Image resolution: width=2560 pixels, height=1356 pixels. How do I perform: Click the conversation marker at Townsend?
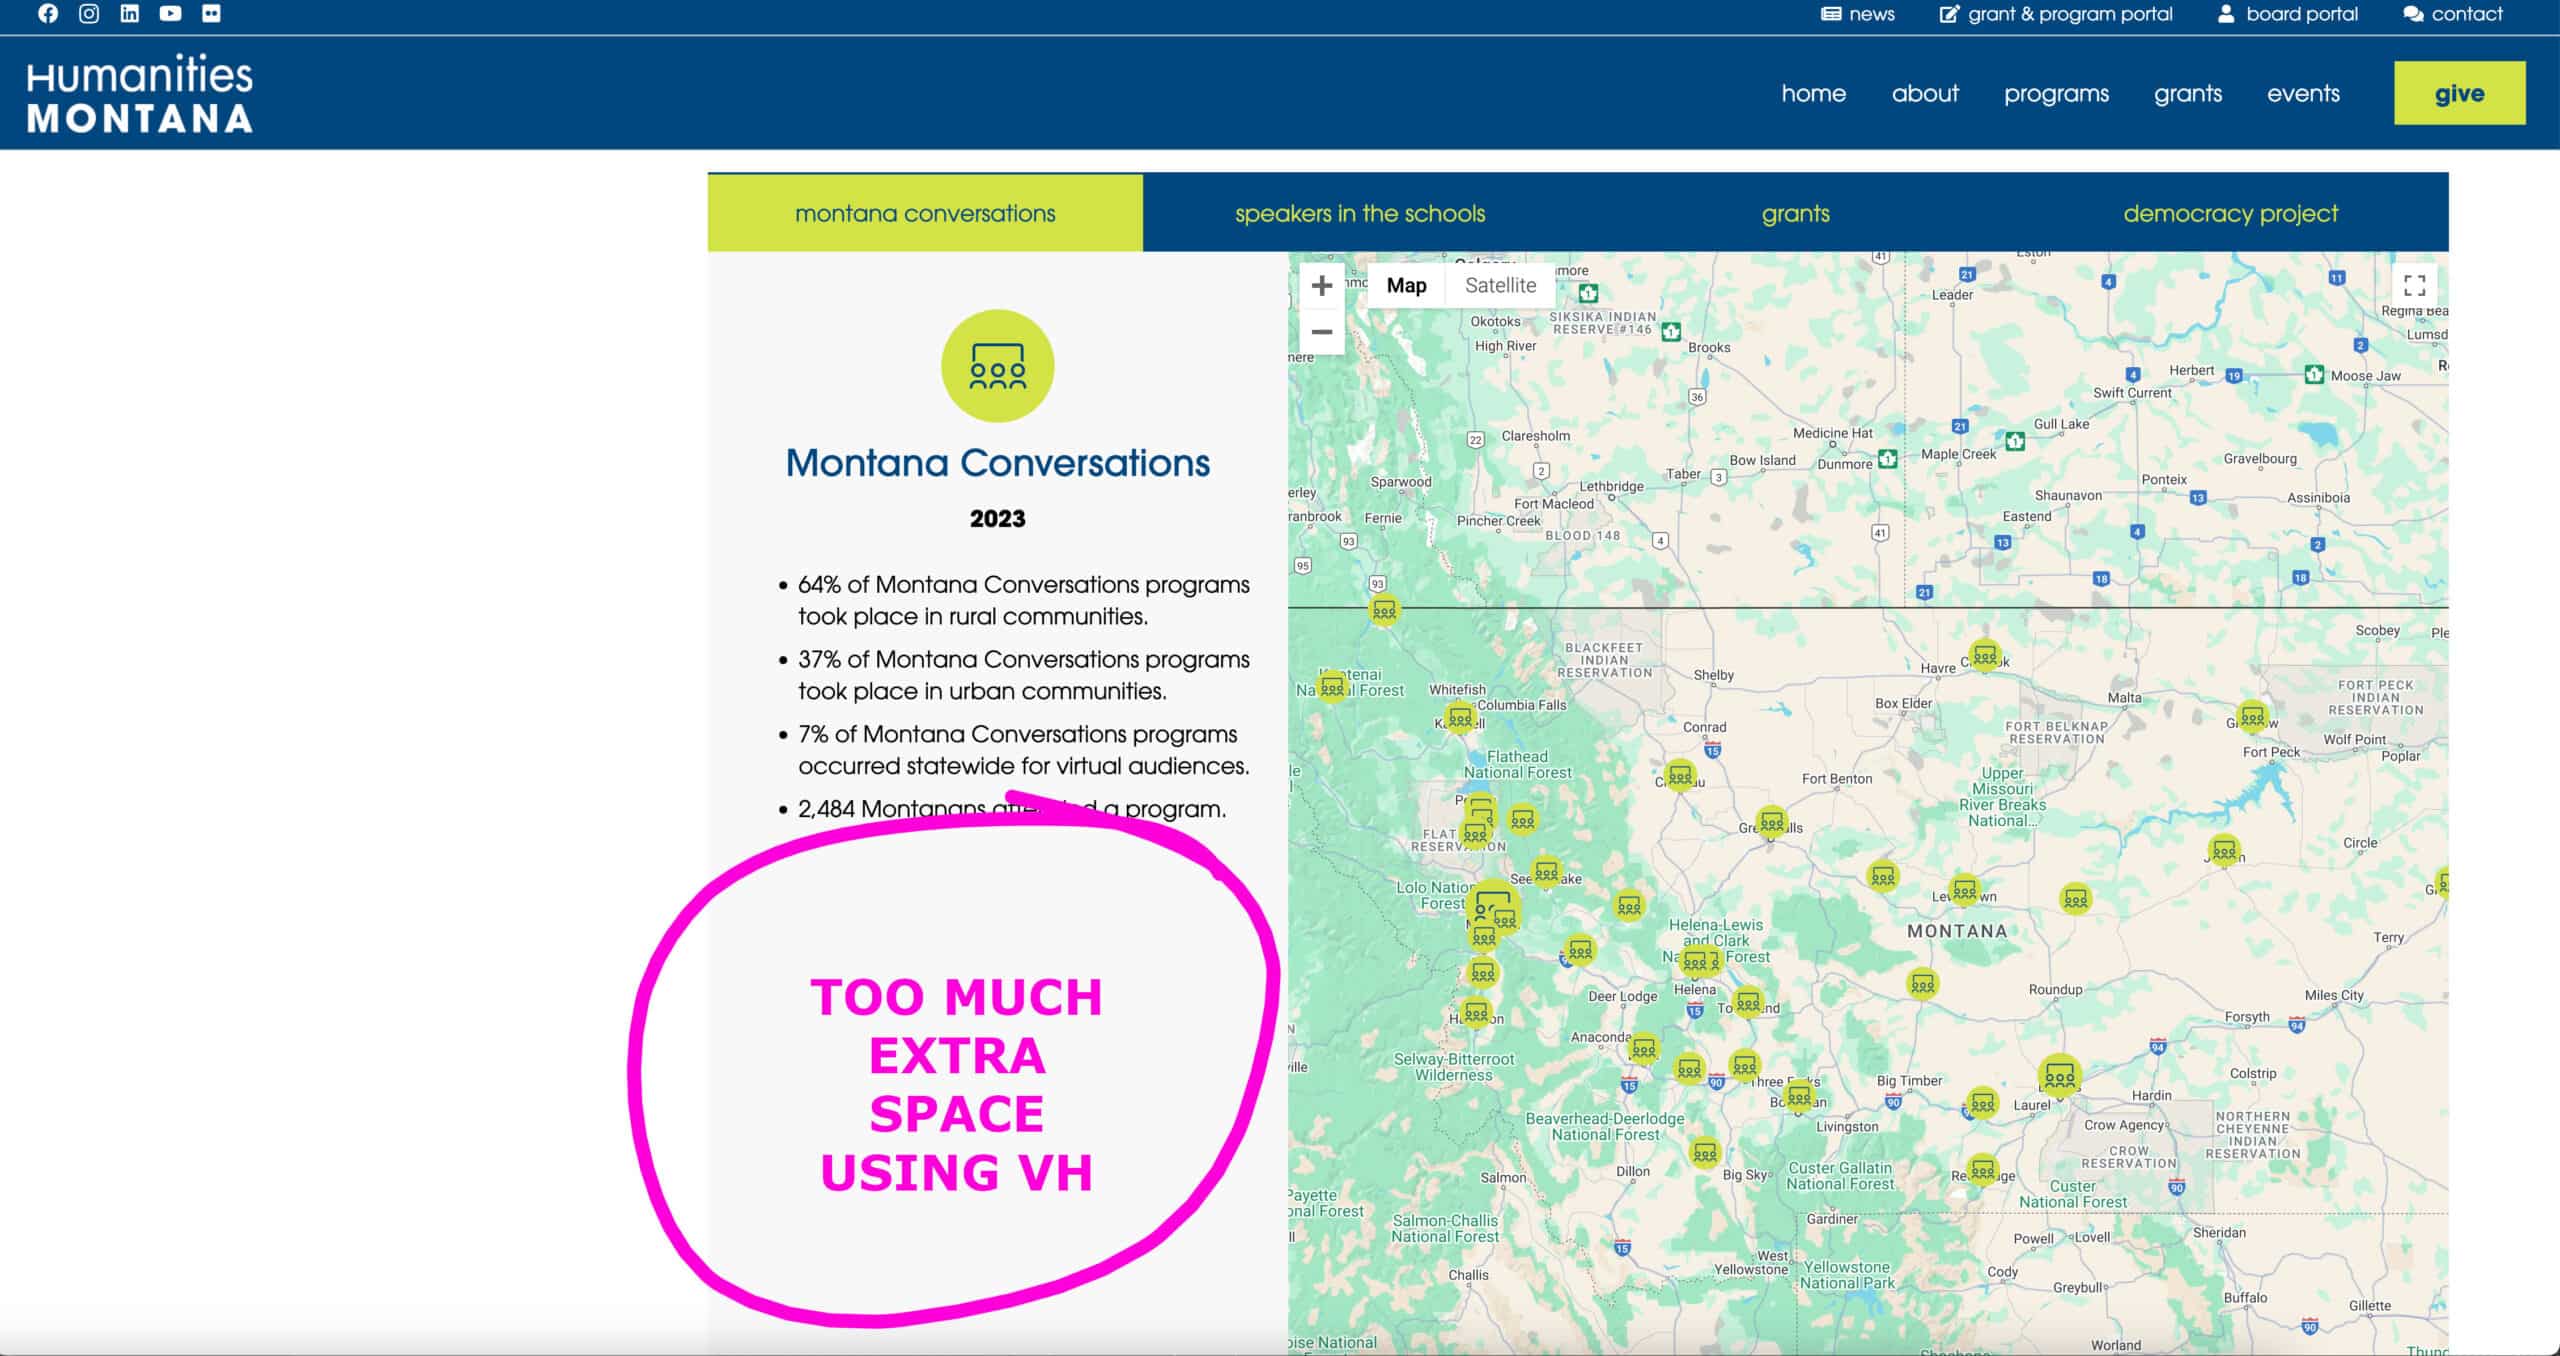click(1748, 1001)
